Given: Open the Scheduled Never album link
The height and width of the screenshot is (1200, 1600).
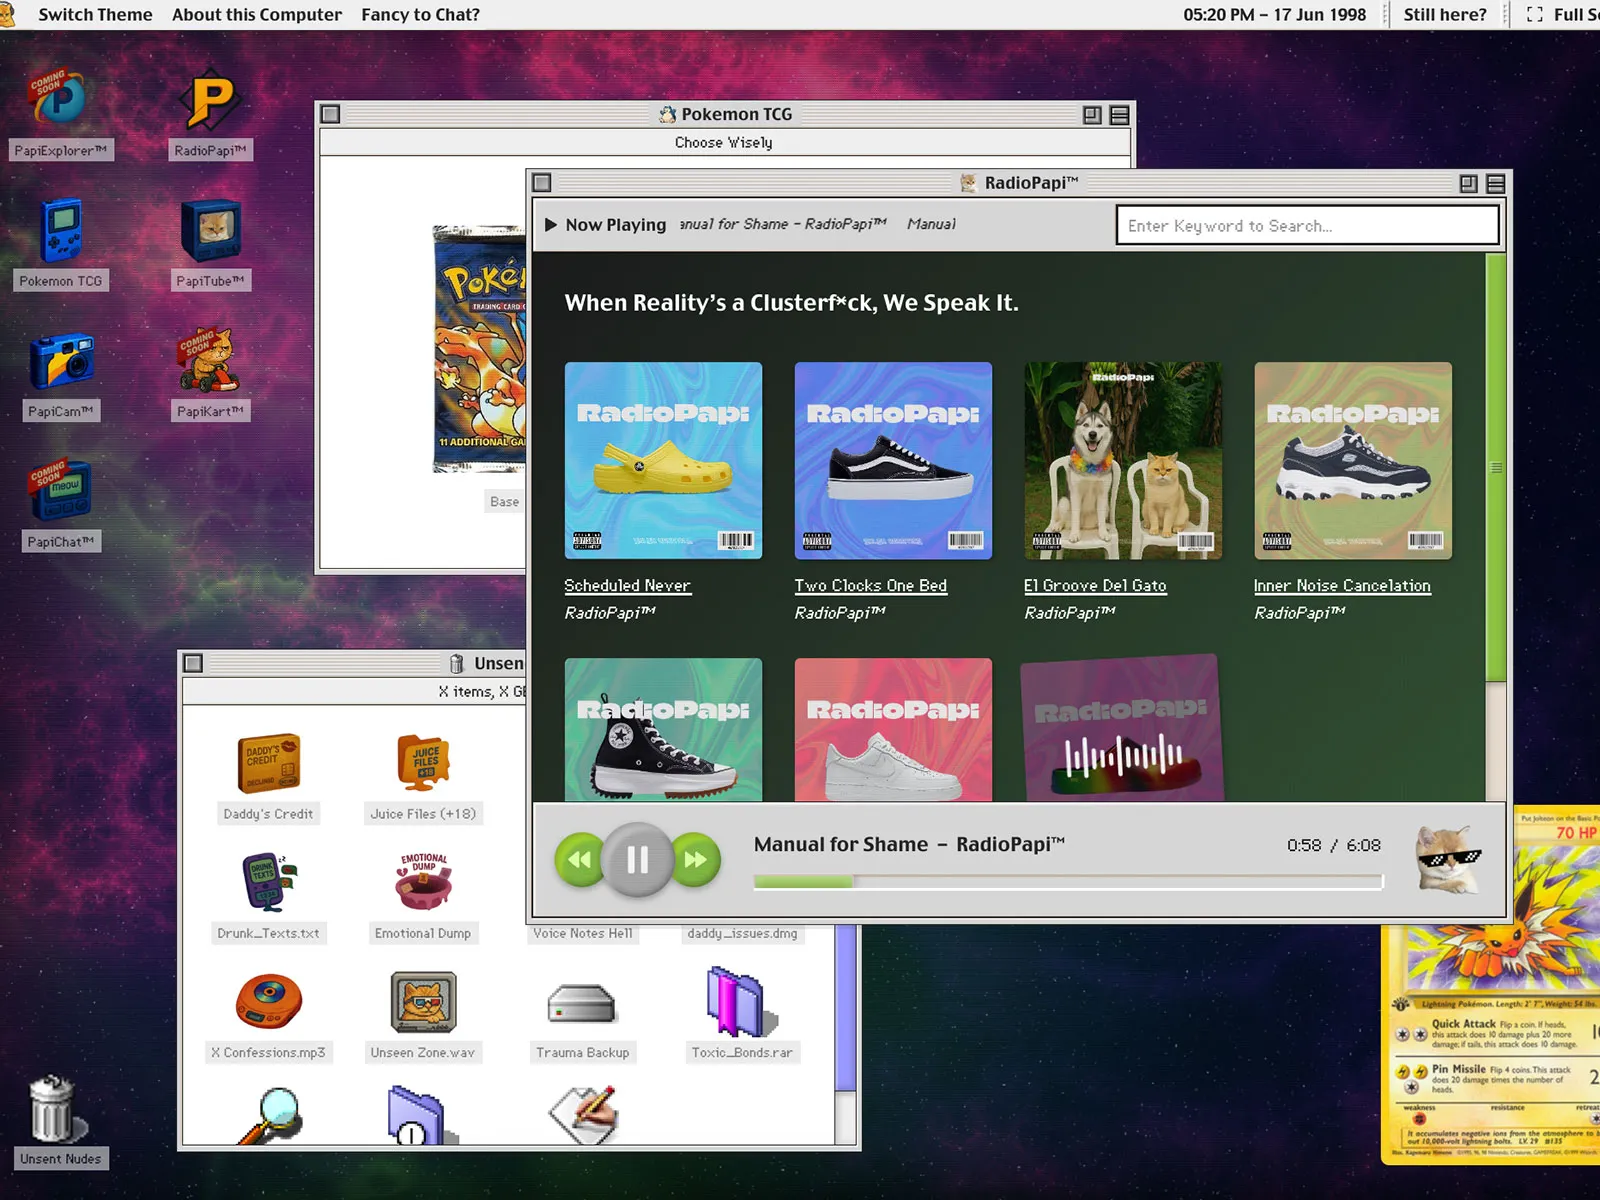Looking at the screenshot, I should tap(627, 585).
